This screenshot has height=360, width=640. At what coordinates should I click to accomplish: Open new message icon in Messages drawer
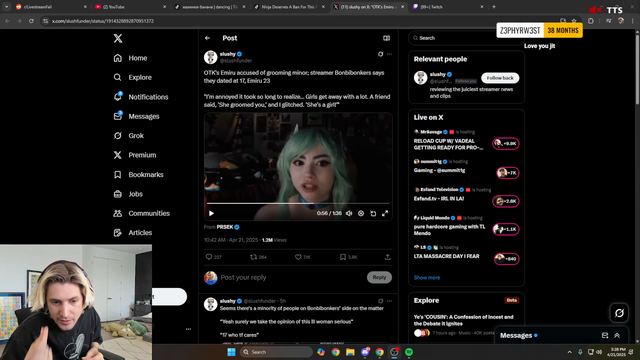click(x=605, y=336)
